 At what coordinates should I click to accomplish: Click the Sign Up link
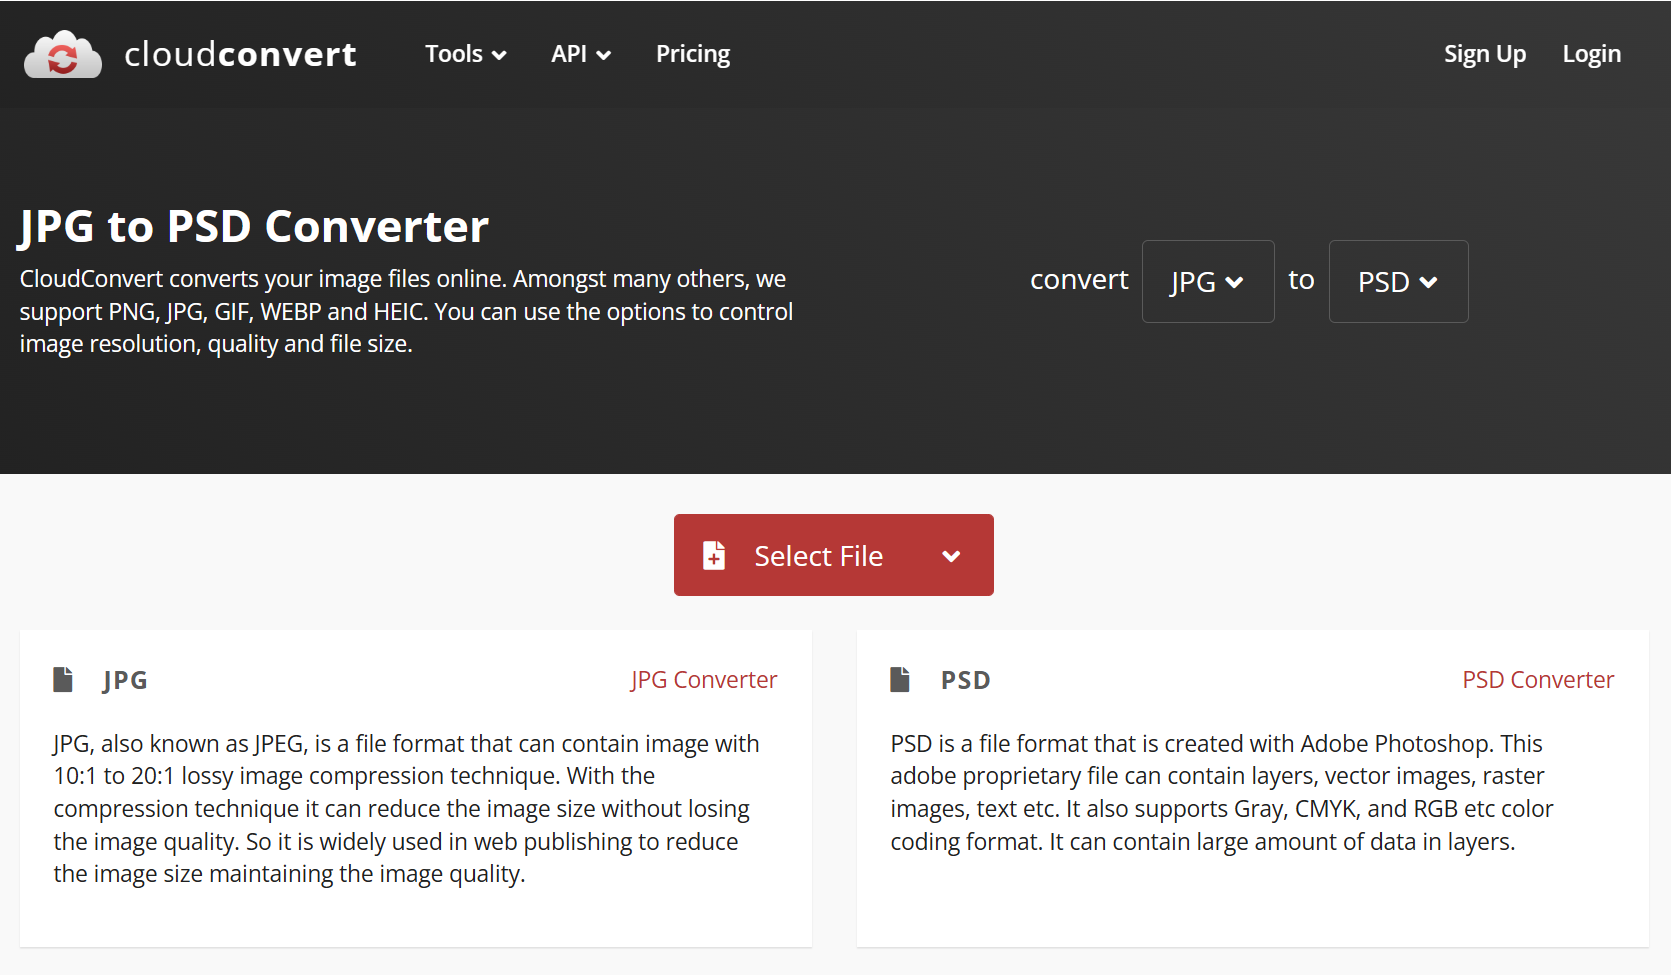coord(1484,54)
